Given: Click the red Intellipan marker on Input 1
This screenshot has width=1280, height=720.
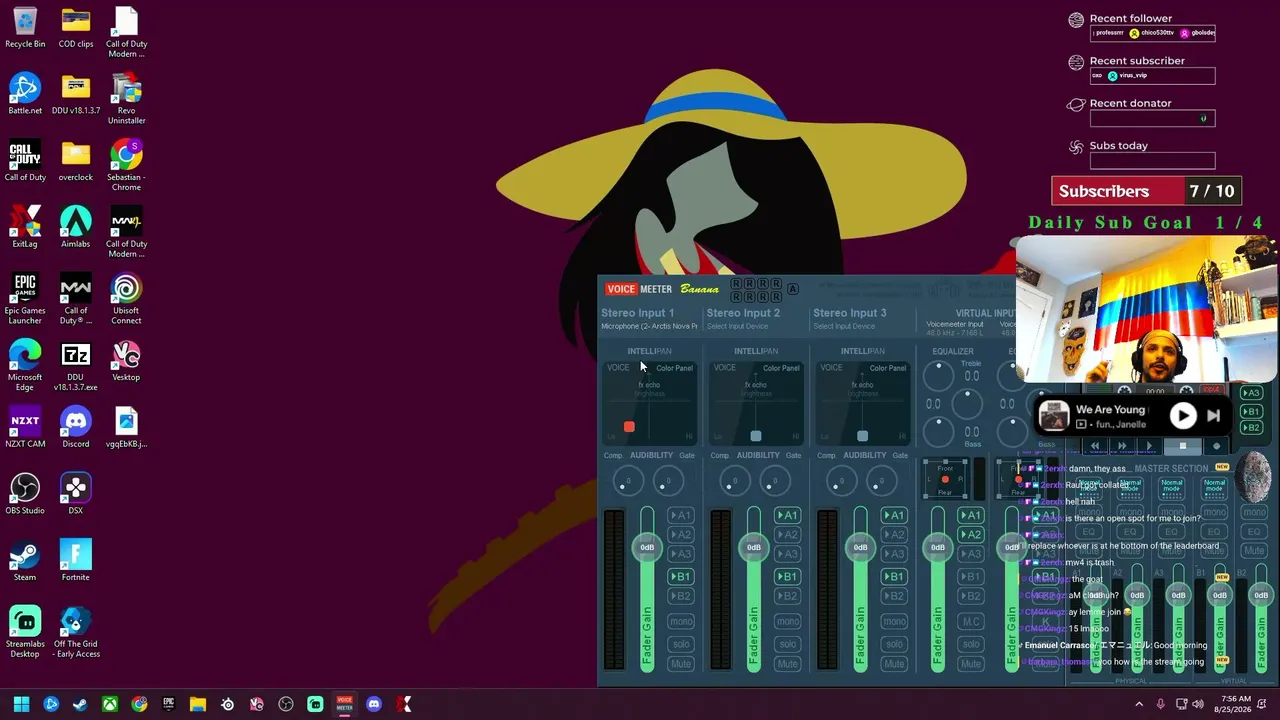Looking at the screenshot, I should pyautogui.click(x=629, y=427).
